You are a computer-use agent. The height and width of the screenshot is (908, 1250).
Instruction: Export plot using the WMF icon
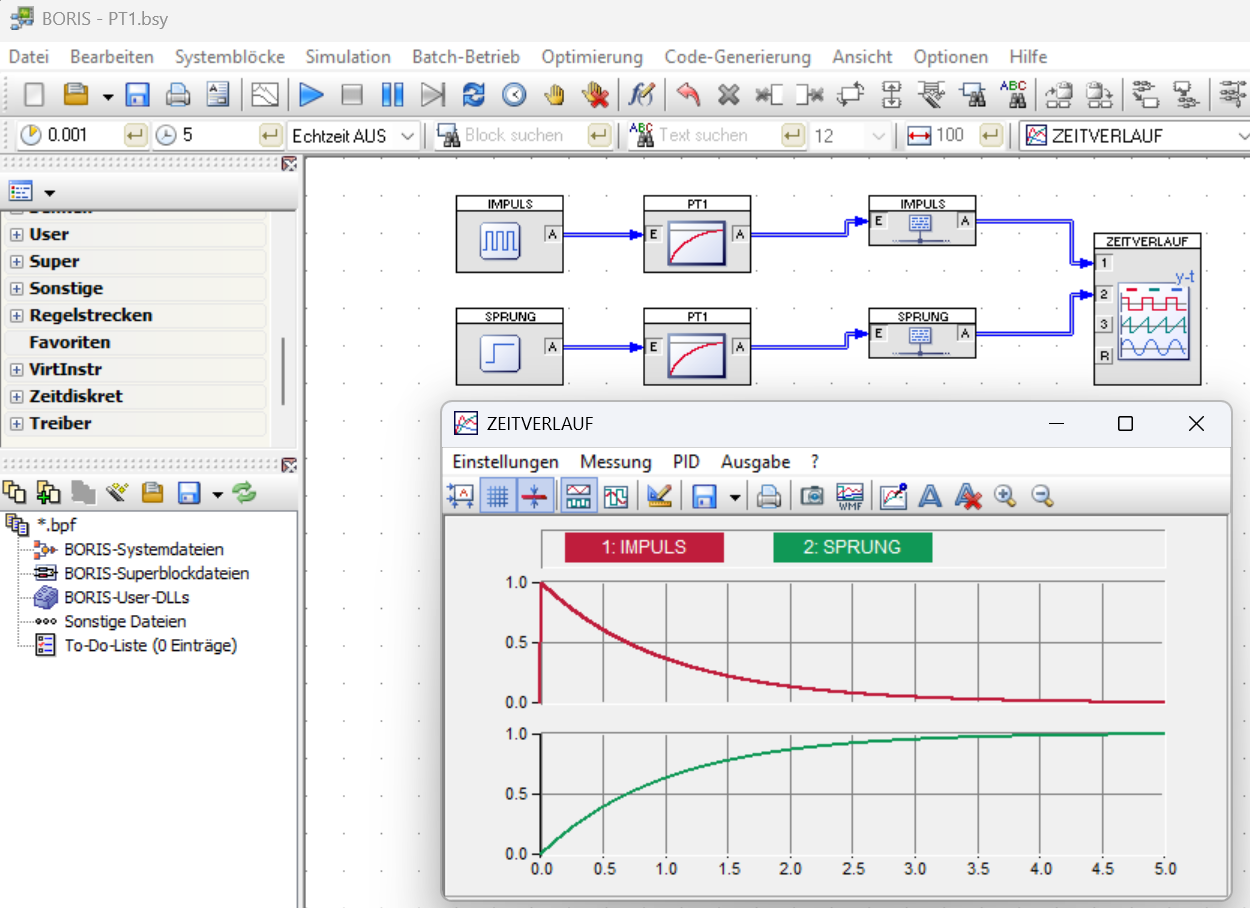(850, 496)
